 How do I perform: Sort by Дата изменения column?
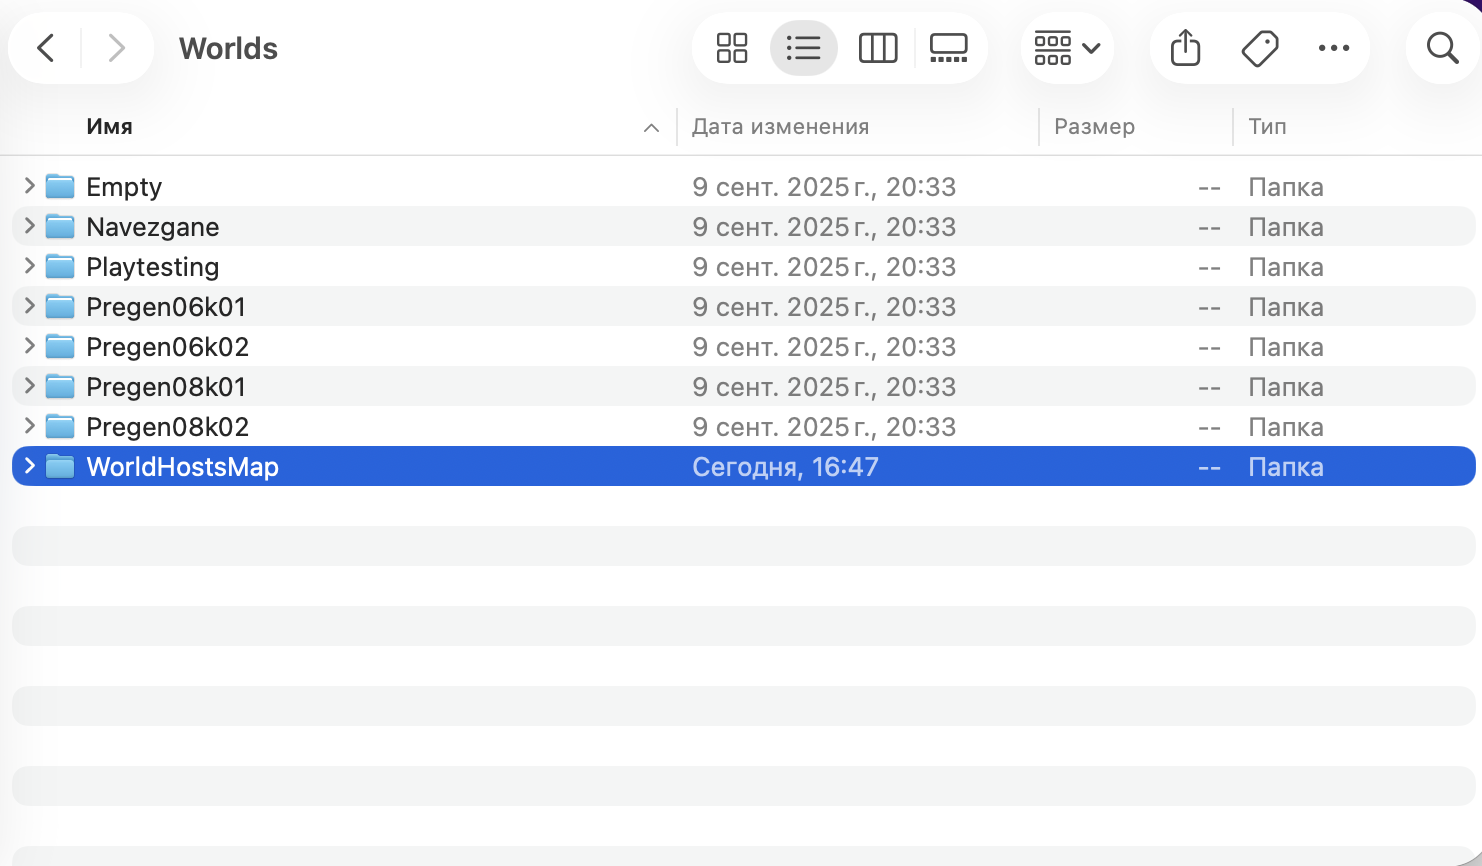(780, 127)
